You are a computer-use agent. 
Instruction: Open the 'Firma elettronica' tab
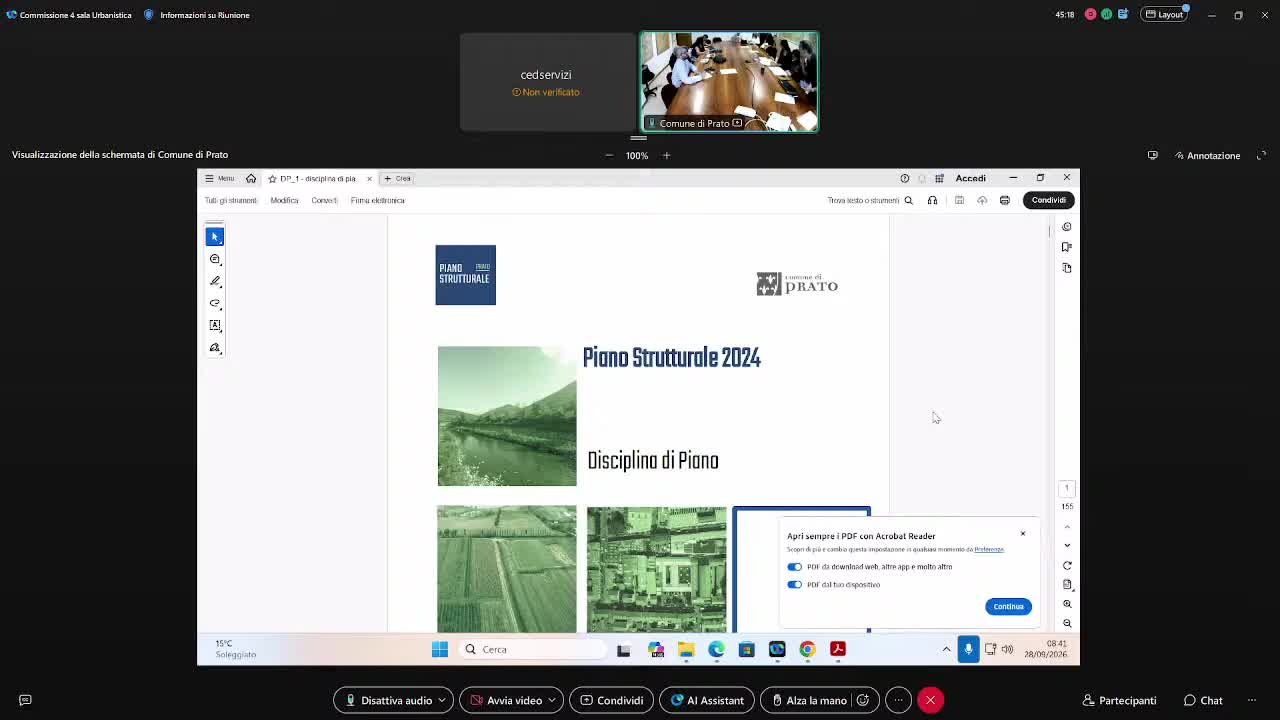point(378,200)
